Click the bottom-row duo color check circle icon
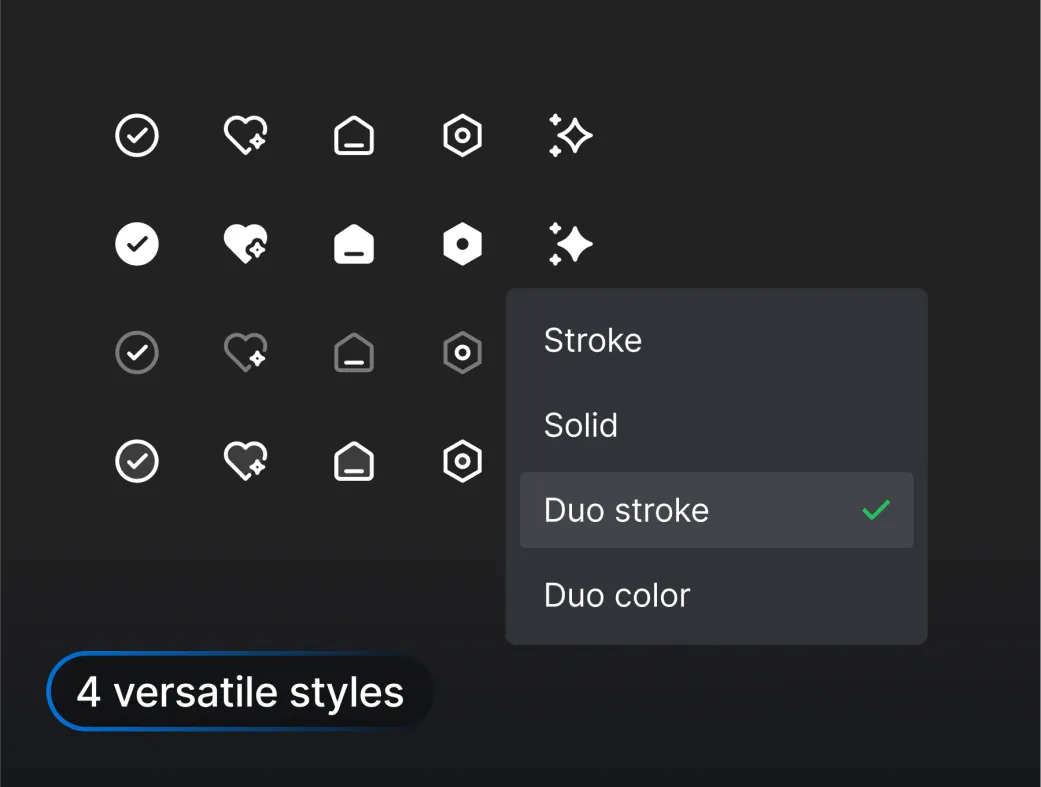Image resolution: width=1041 pixels, height=787 pixels. tap(137, 461)
